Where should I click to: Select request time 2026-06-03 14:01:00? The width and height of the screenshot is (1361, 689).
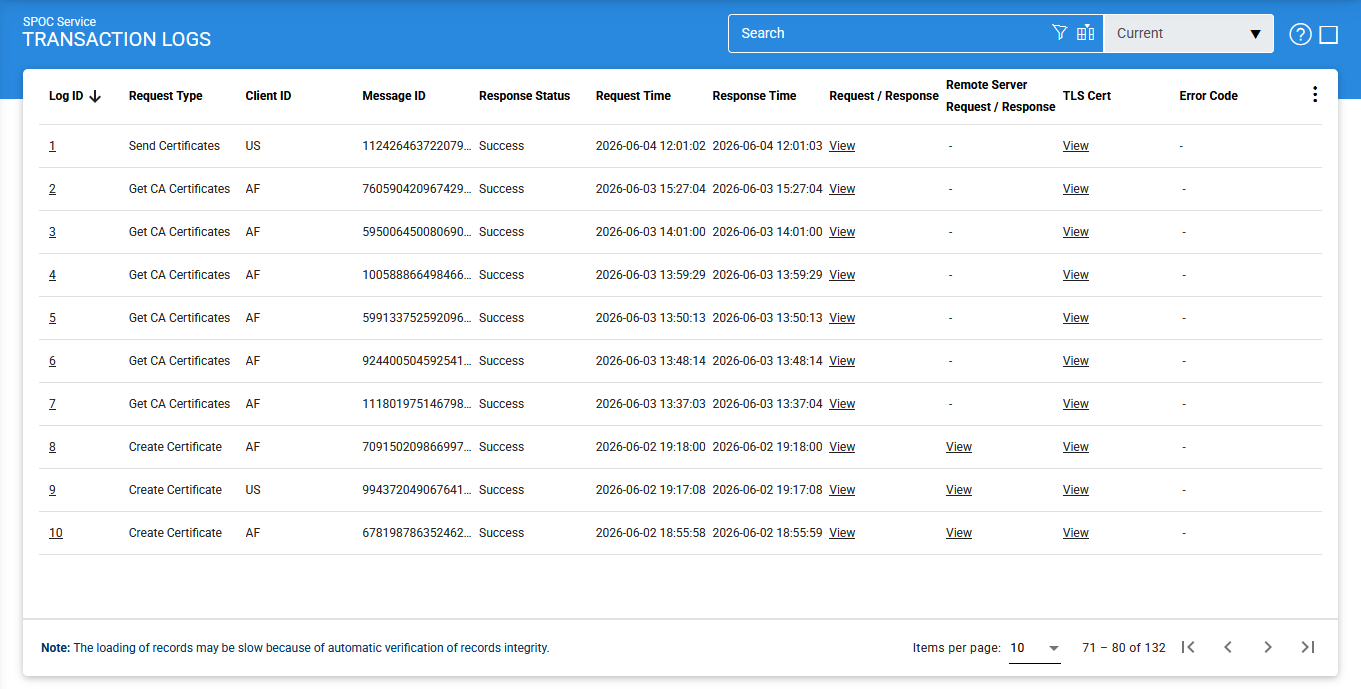(651, 232)
